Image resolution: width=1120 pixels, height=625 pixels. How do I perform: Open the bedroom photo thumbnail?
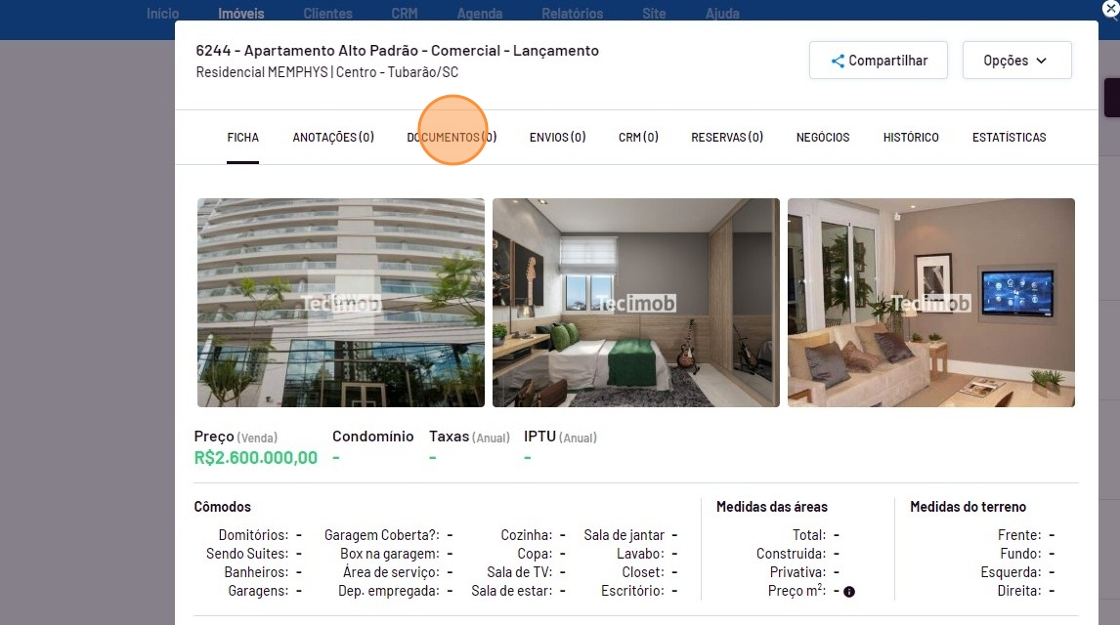click(x=636, y=302)
